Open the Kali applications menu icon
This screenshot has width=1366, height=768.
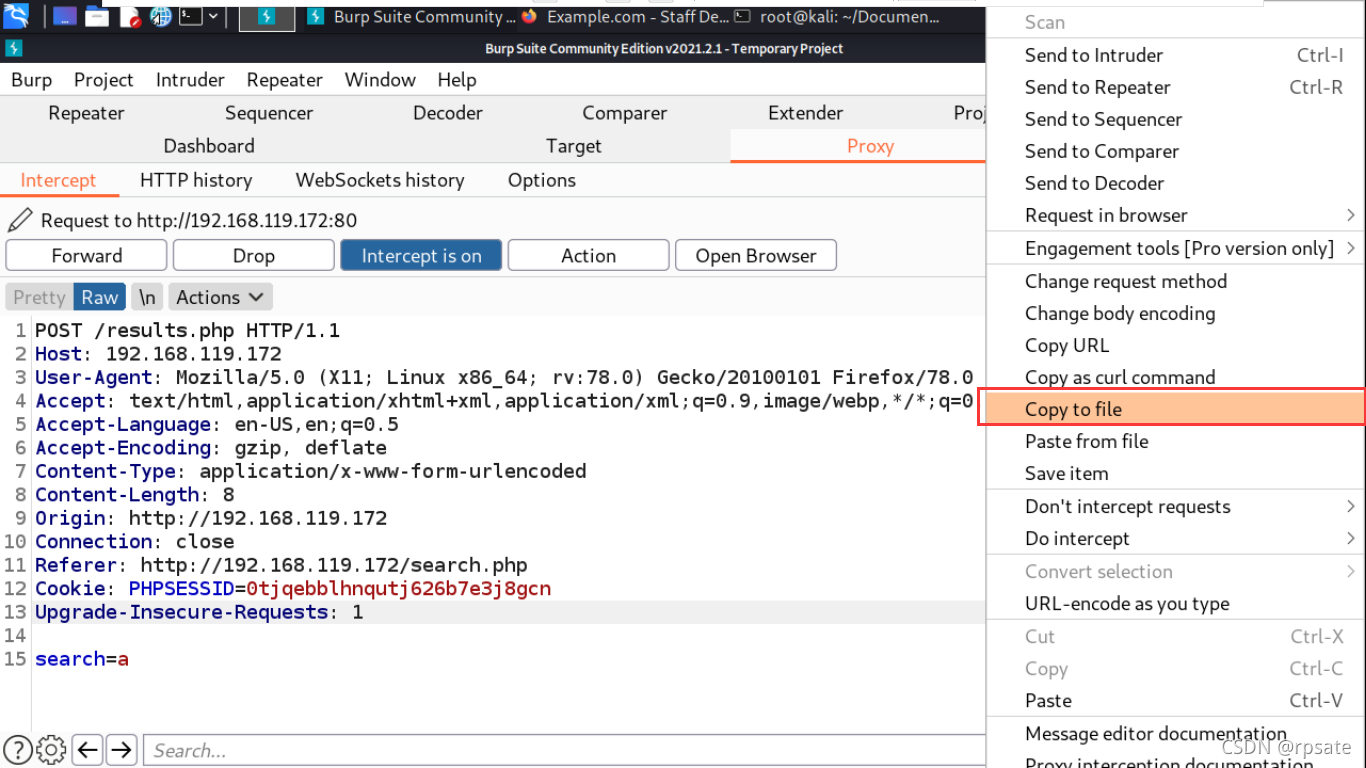[16, 16]
